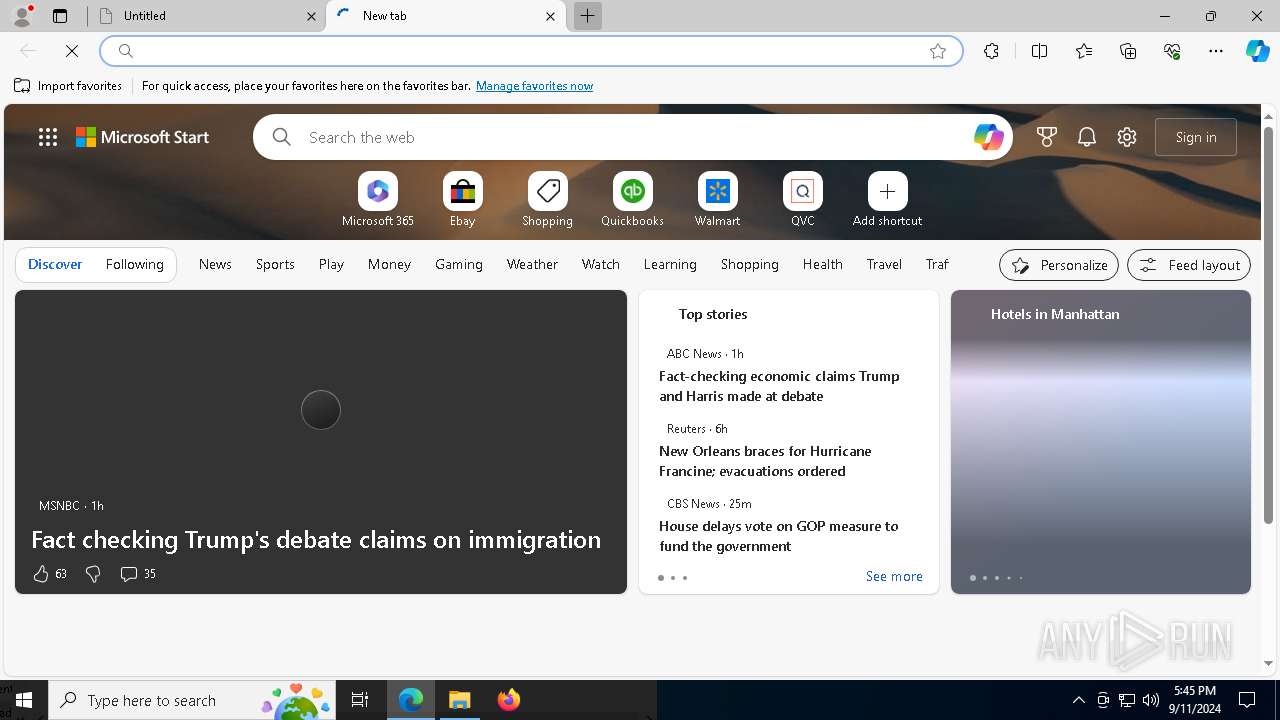Open a new tab with plus button

click(x=588, y=16)
